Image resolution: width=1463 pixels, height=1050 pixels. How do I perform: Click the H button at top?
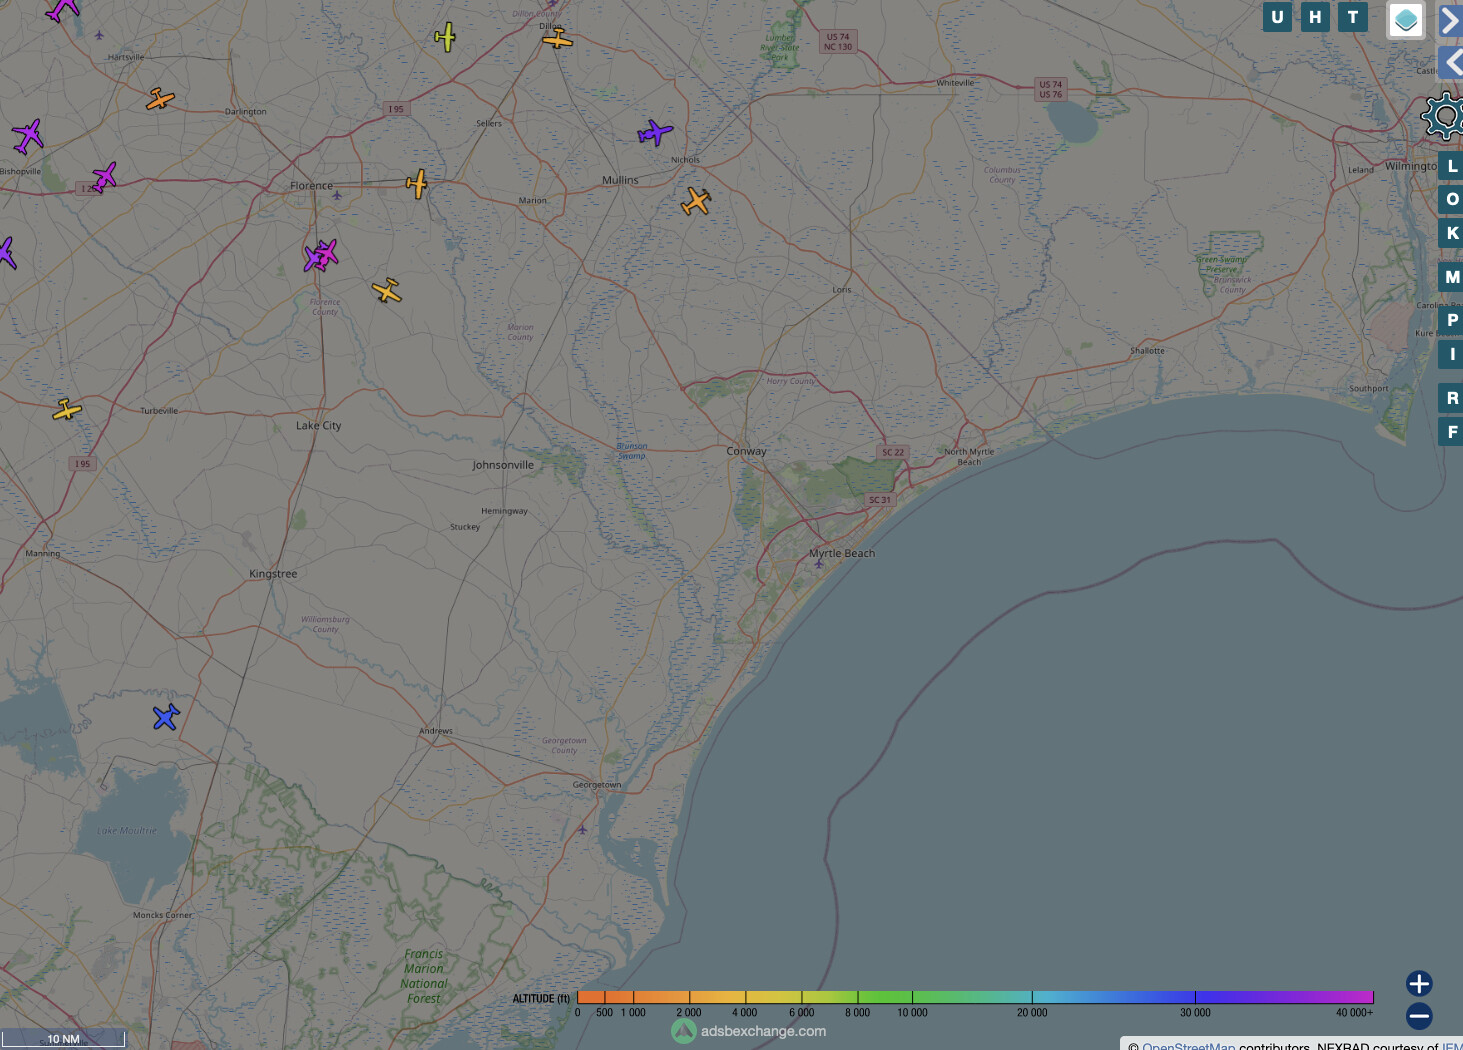click(1315, 17)
